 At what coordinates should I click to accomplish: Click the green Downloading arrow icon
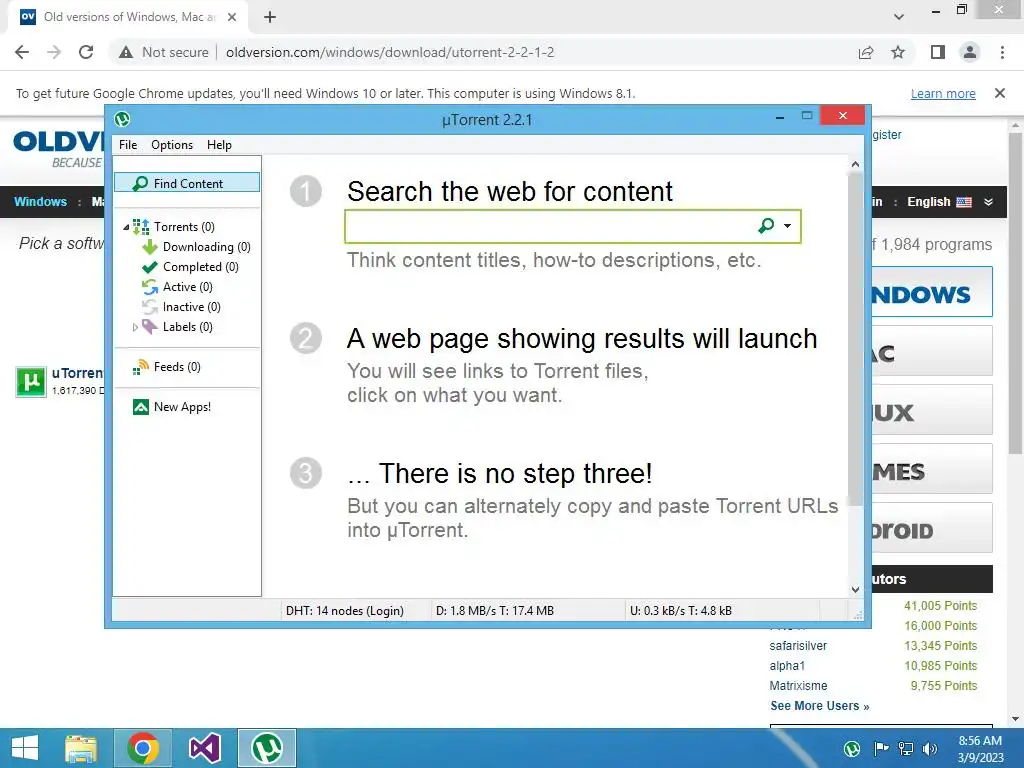tap(150, 247)
